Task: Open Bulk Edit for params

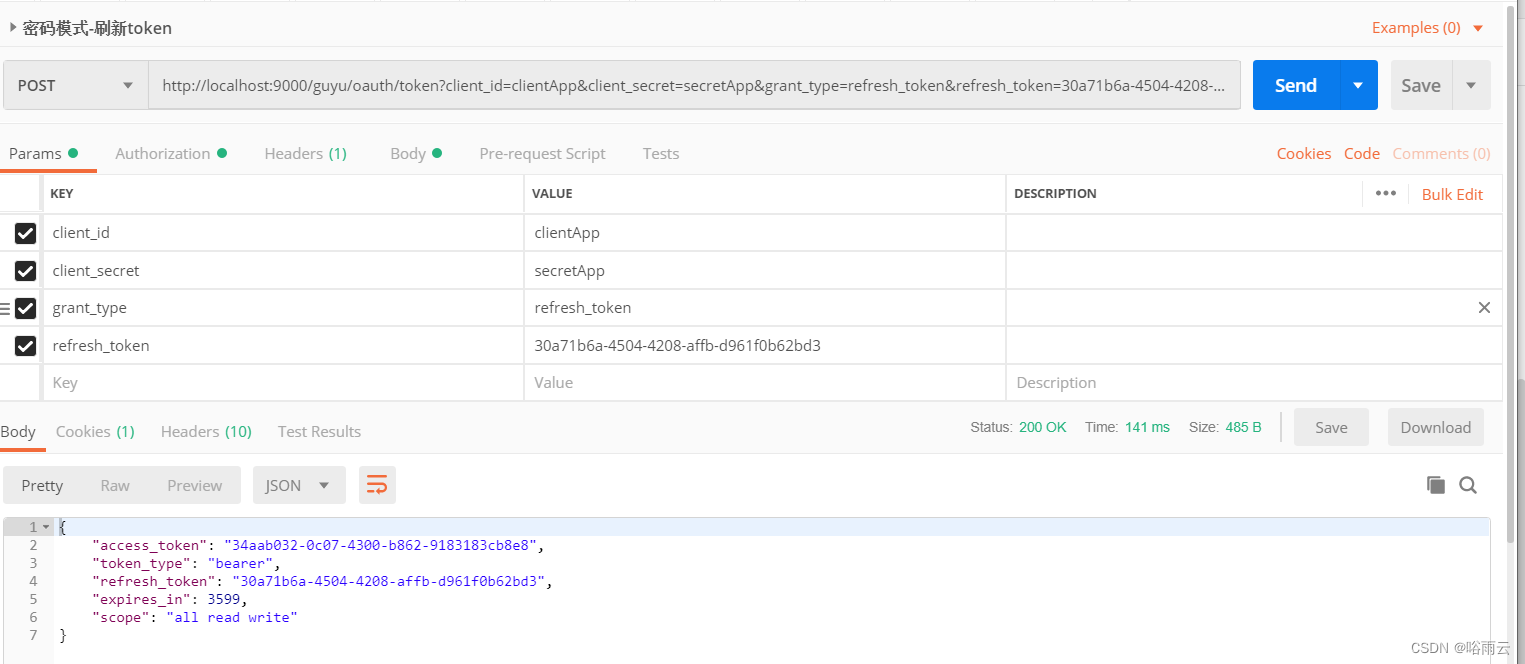Action: coord(1452,194)
